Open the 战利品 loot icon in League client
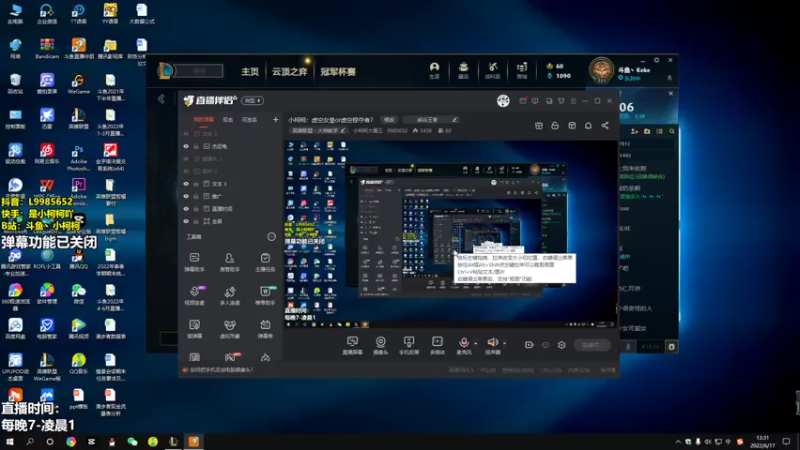The height and width of the screenshot is (450, 800). tap(492, 70)
